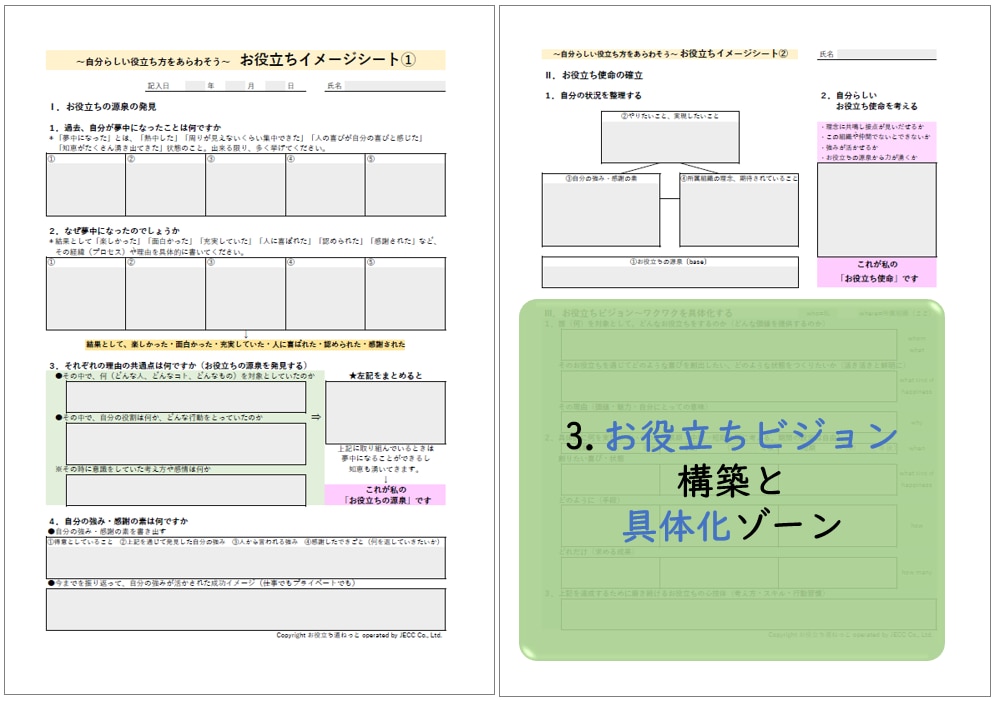Click the heading 4. 自分の強み・感謝の素は何ですか
This screenshot has height=701, width=995.
tap(119, 521)
